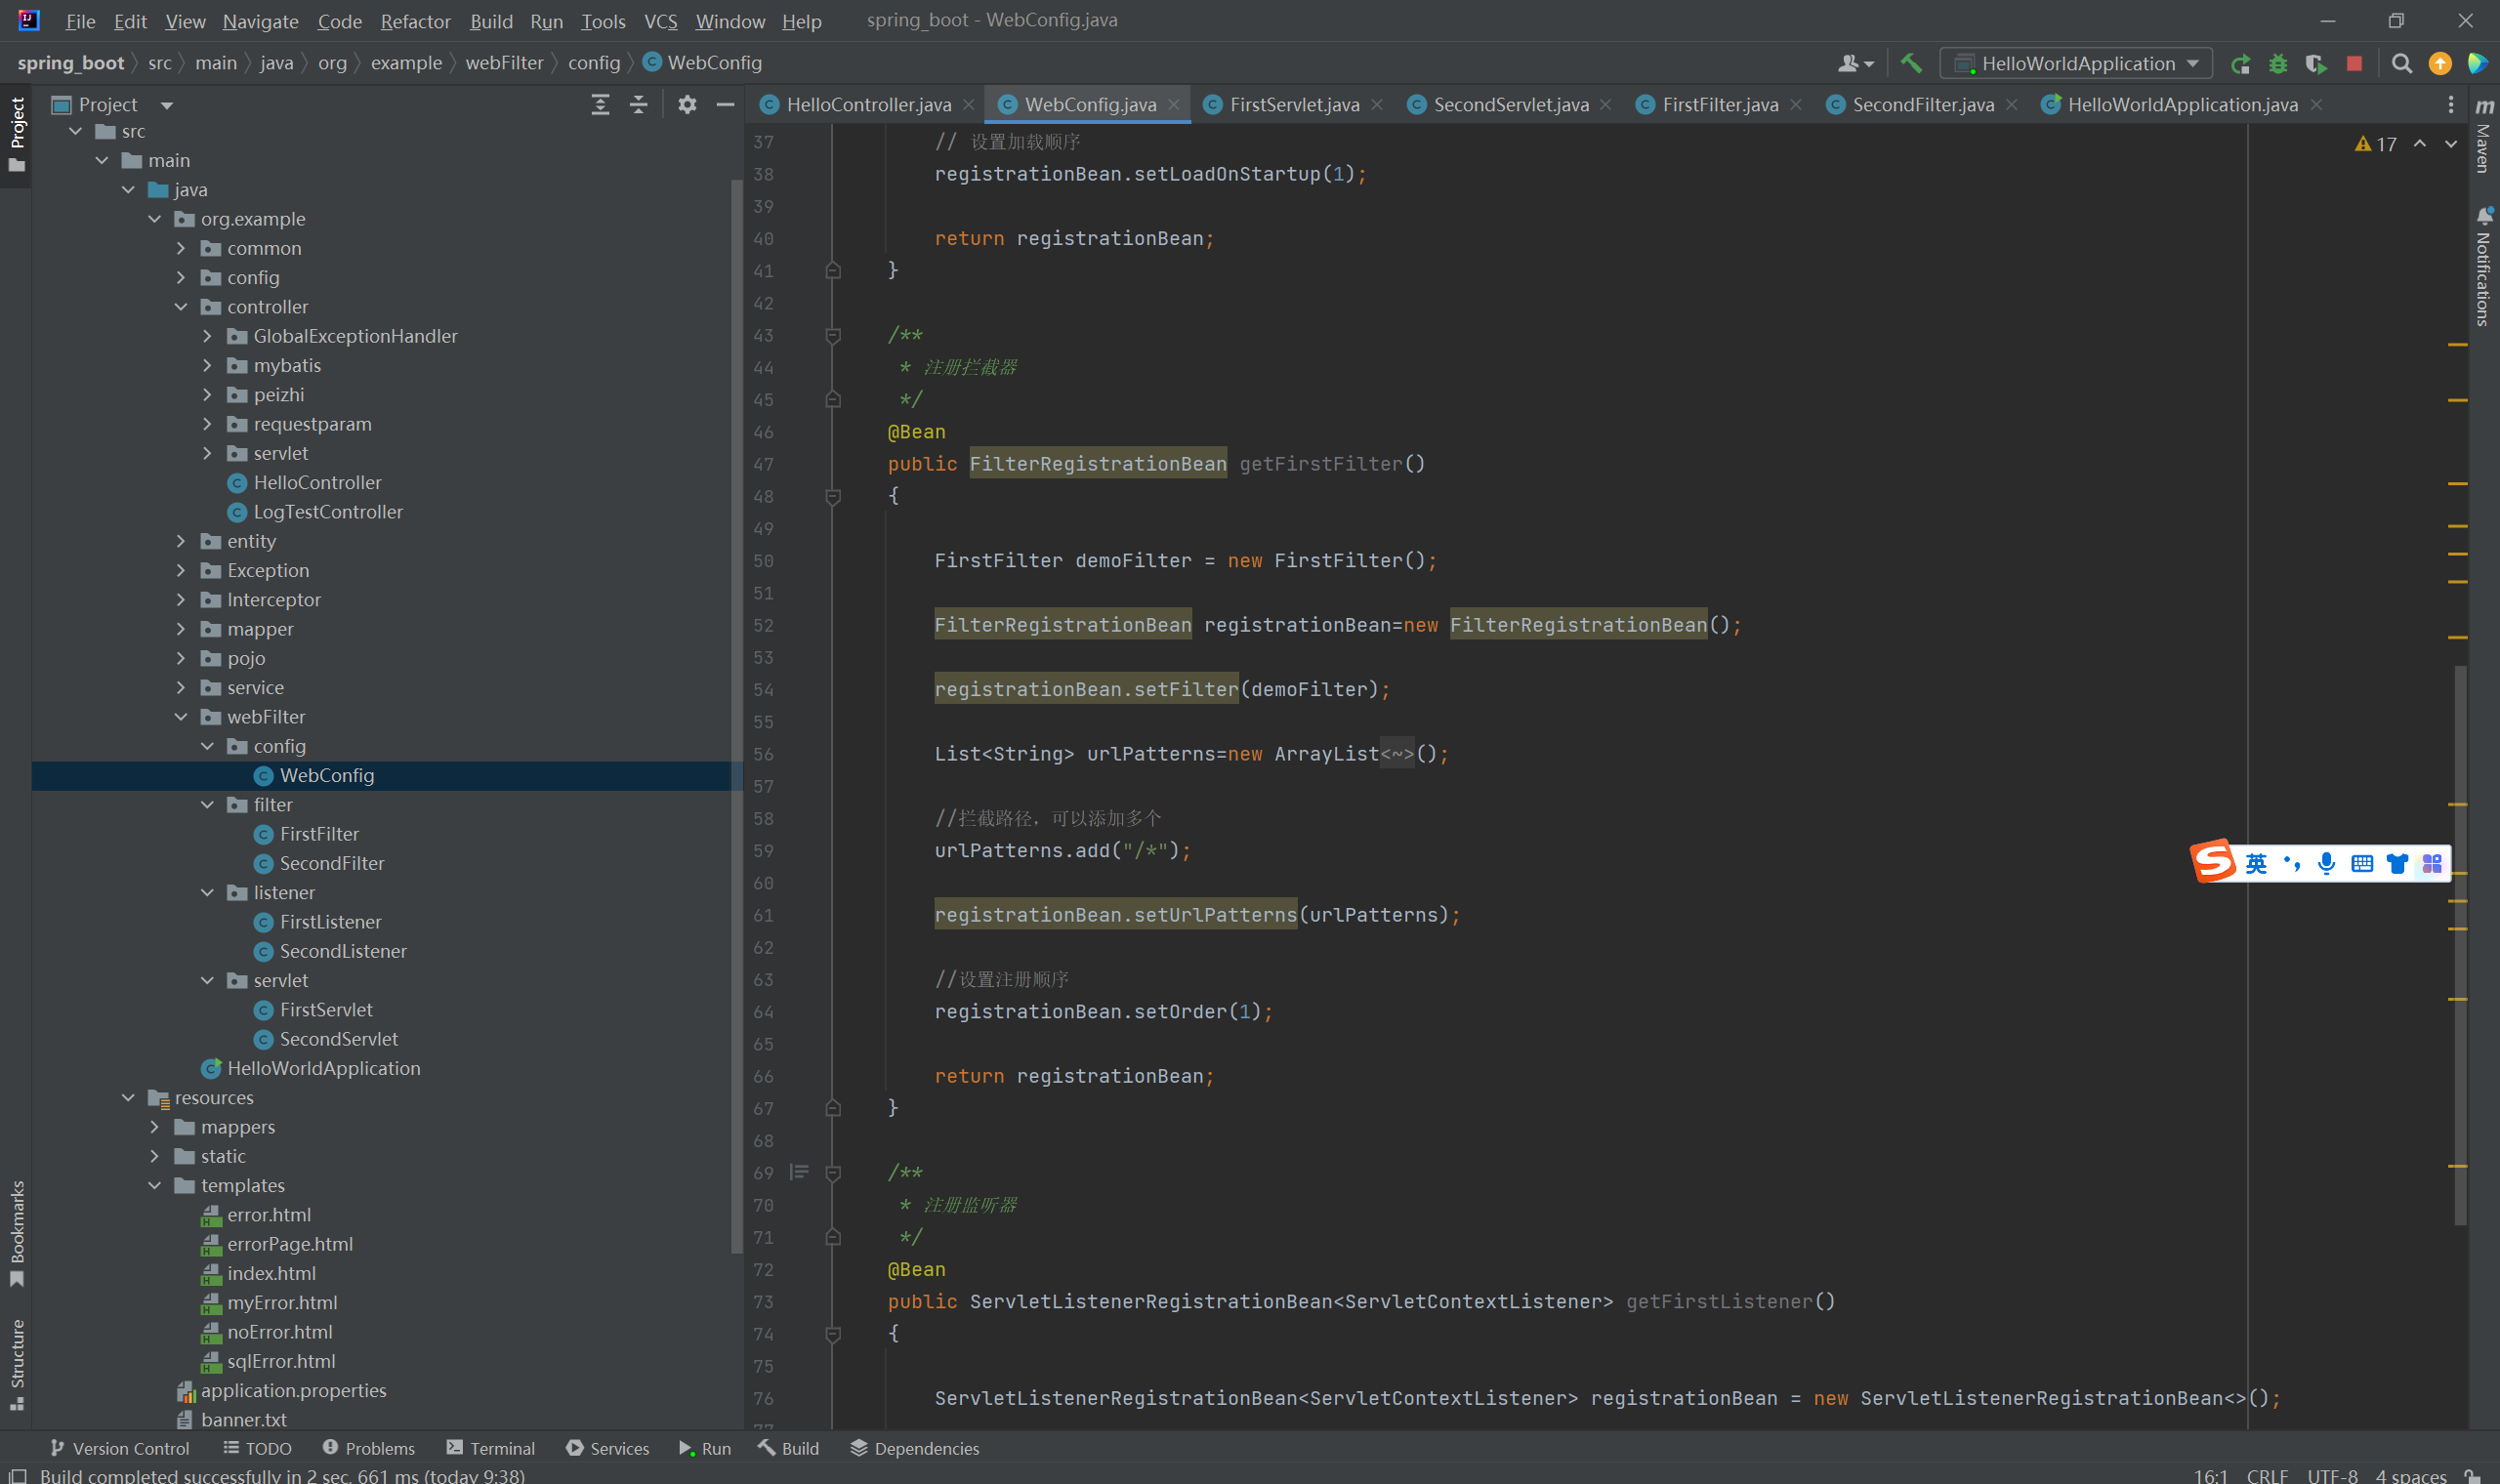Stop the running application with the red stop icon

(2354, 64)
